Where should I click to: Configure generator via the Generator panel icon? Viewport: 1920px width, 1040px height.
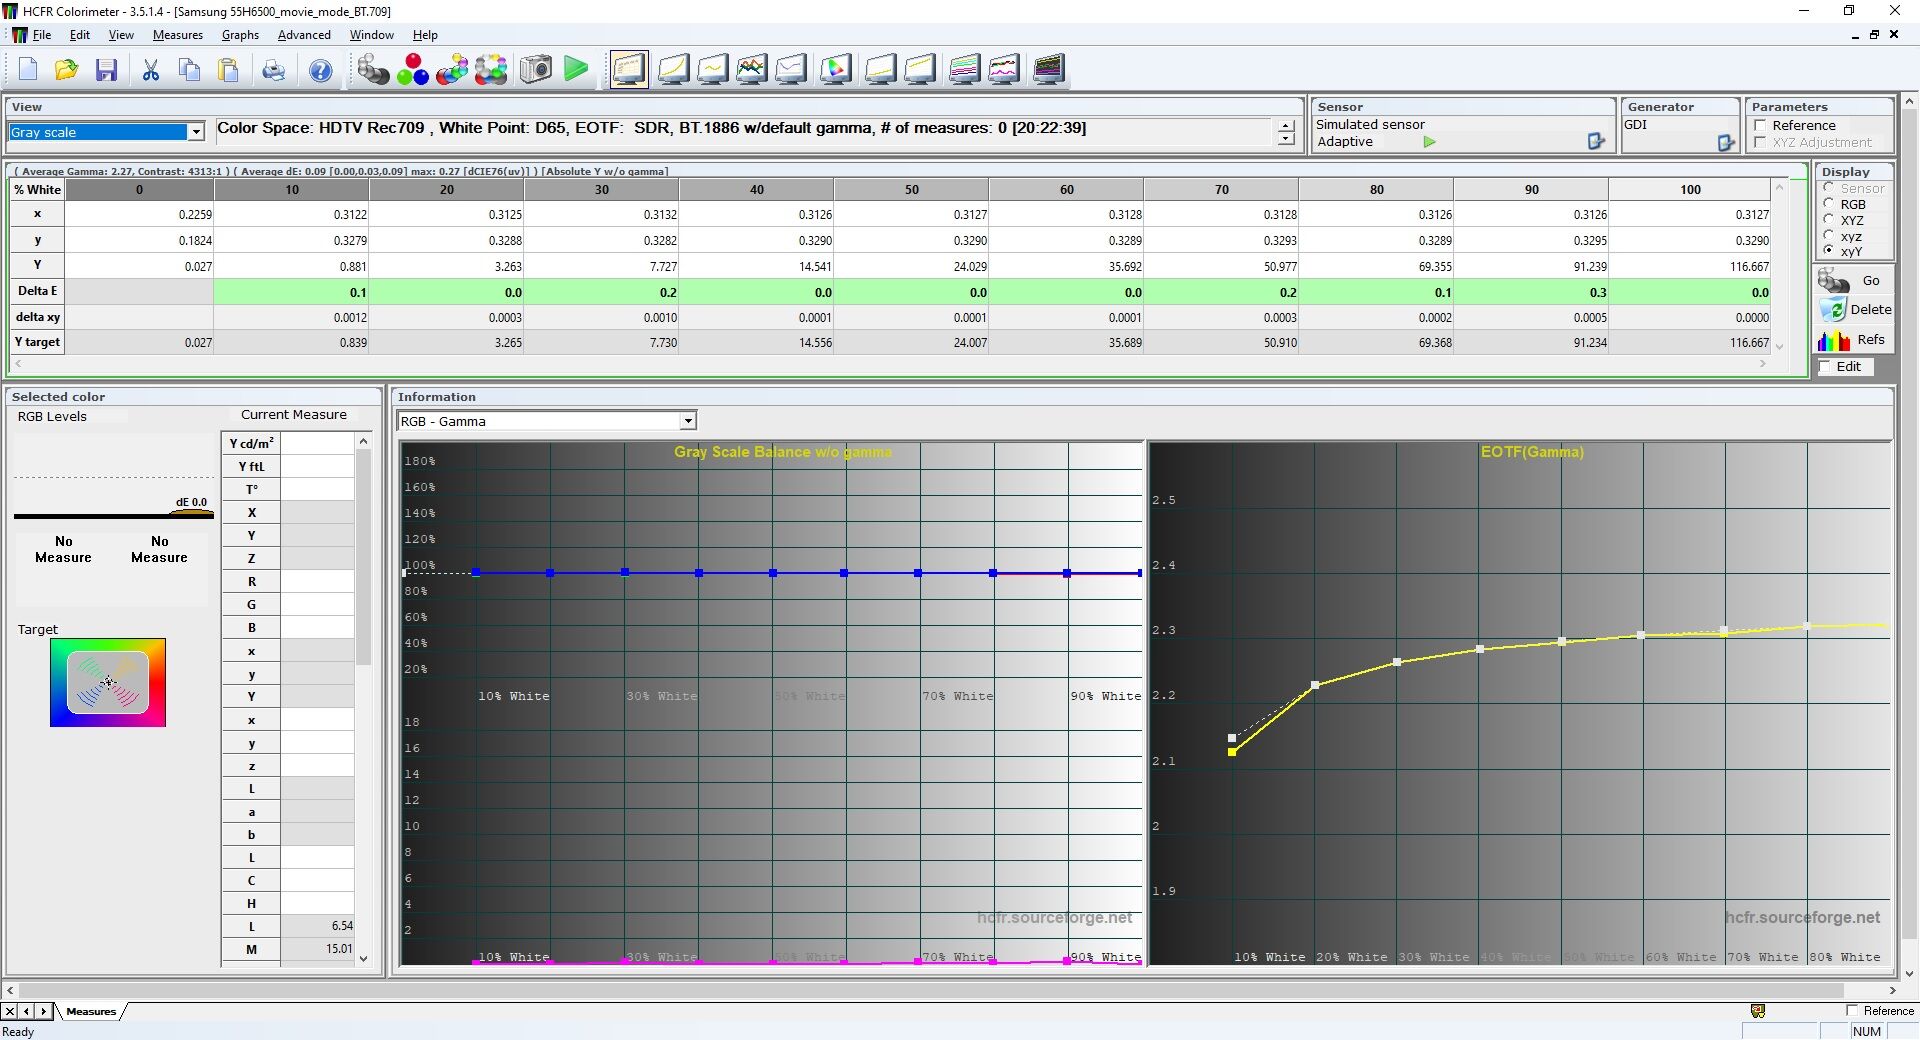click(x=1726, y=143)
